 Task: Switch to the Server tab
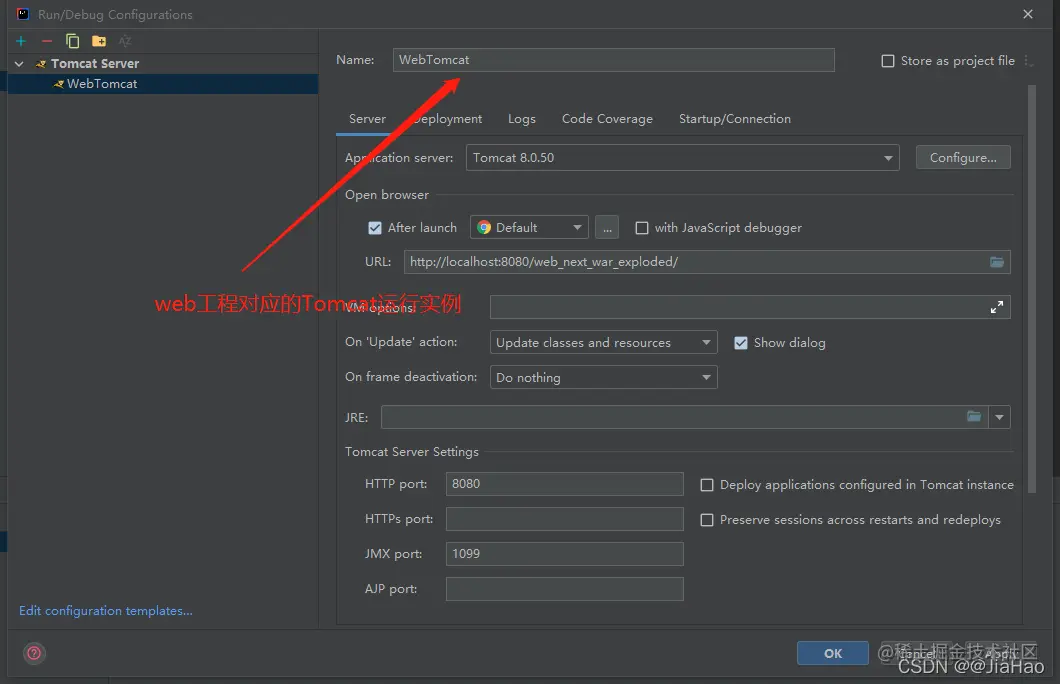tap(367, 118)
